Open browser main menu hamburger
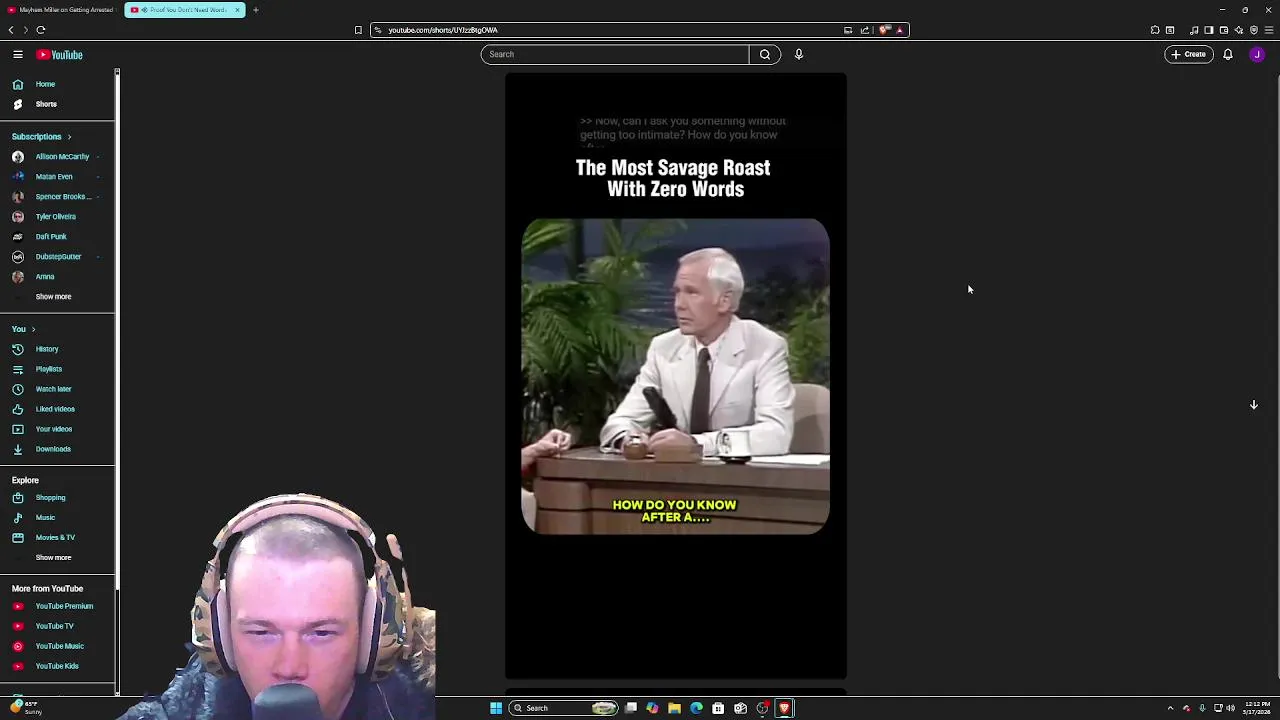Image resolution: width=1280 pixels, height=720 pixels. pyautogui.click(x=1269, y=30)
